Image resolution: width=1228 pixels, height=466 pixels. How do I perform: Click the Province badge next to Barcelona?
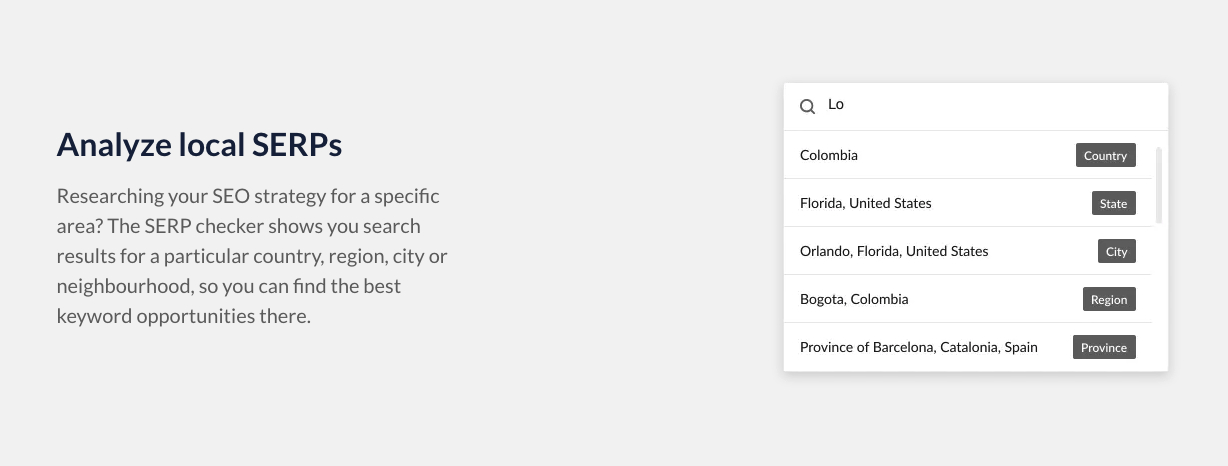[1104, 347]
